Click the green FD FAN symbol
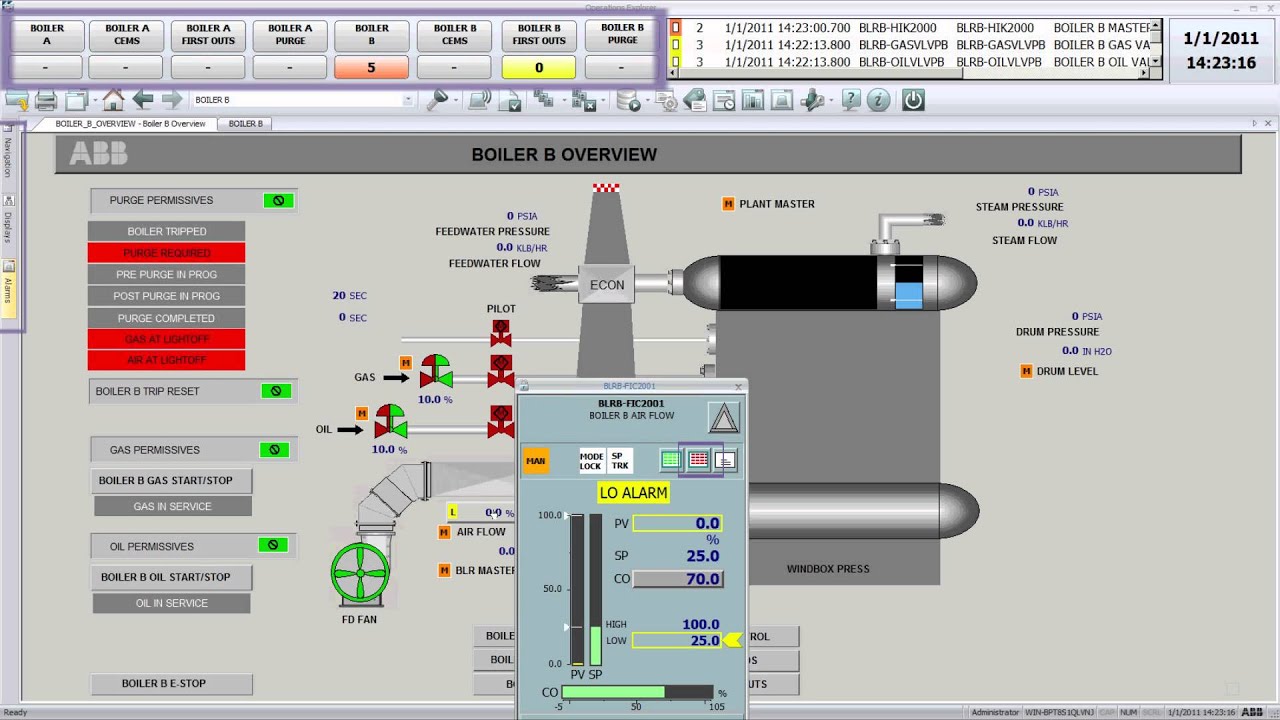The height and width of the screenshot is (720, 1280). point(360,573)
